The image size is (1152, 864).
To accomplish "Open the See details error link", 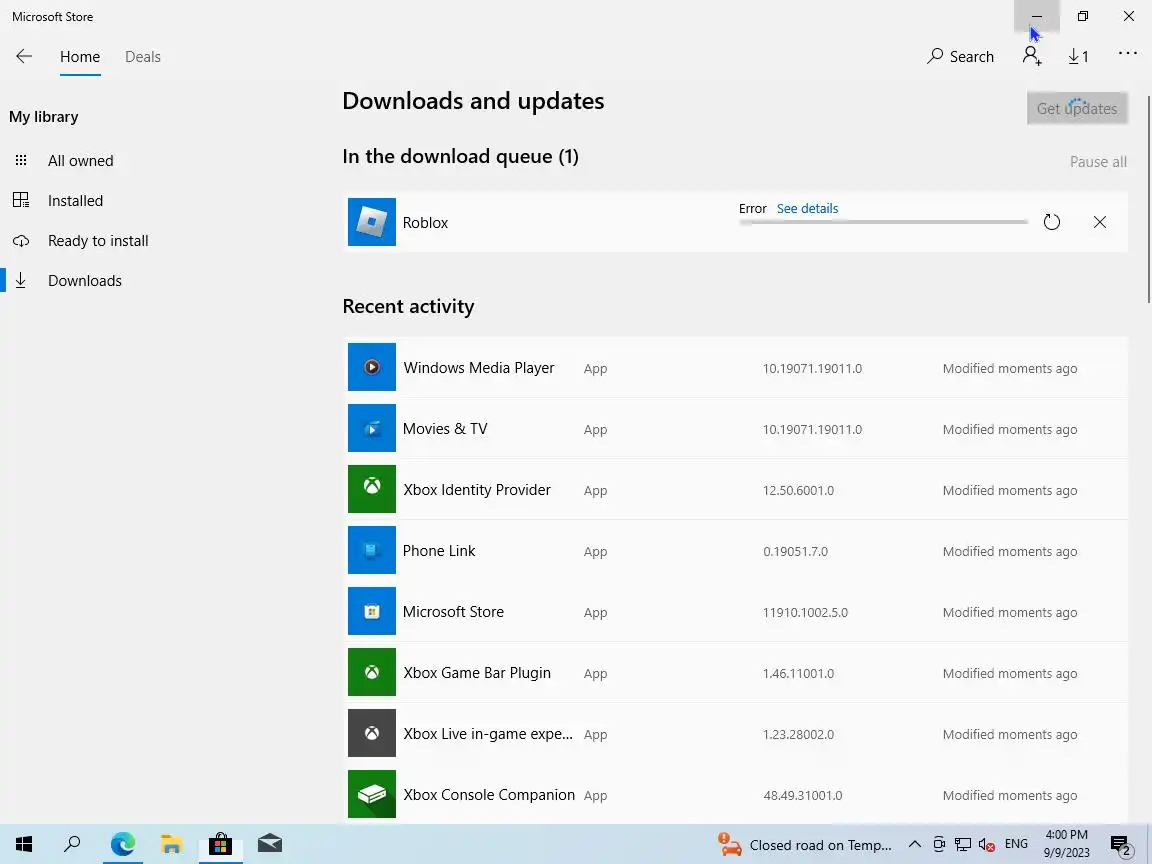I will 807,209.
